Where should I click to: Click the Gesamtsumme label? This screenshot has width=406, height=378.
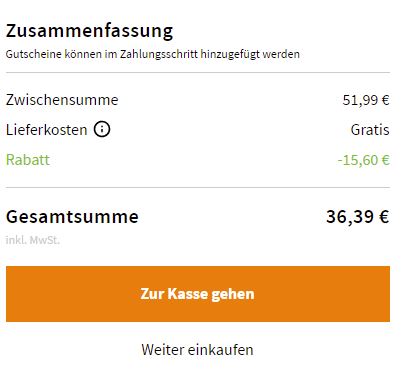tap(72, 217)
